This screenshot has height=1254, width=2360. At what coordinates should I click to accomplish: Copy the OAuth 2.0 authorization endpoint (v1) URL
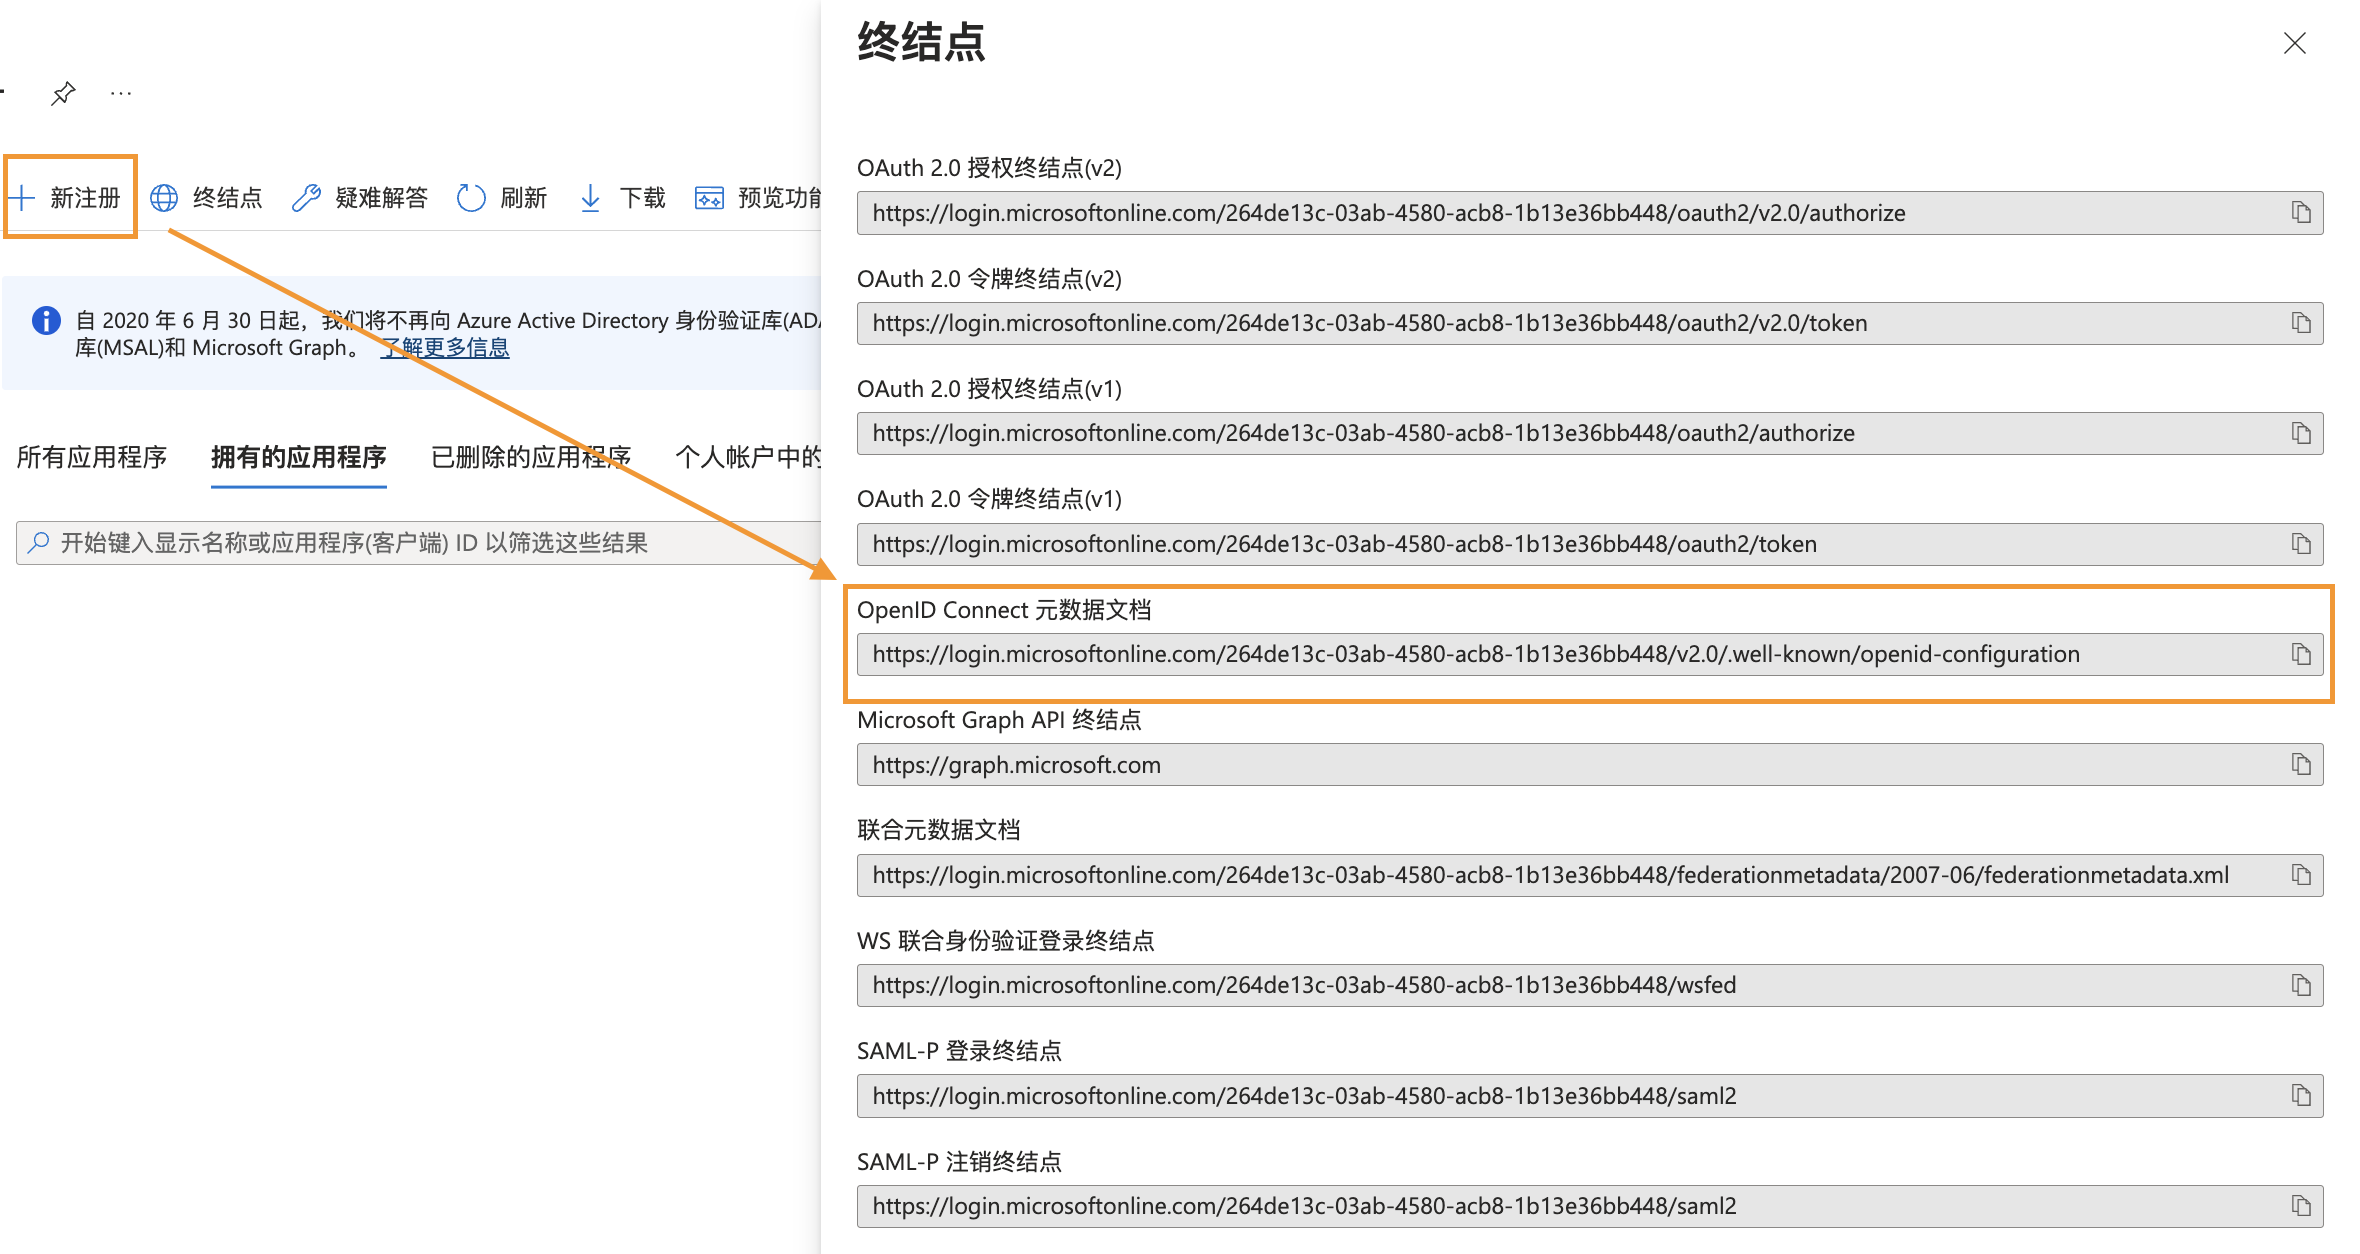pos(2301,433)
